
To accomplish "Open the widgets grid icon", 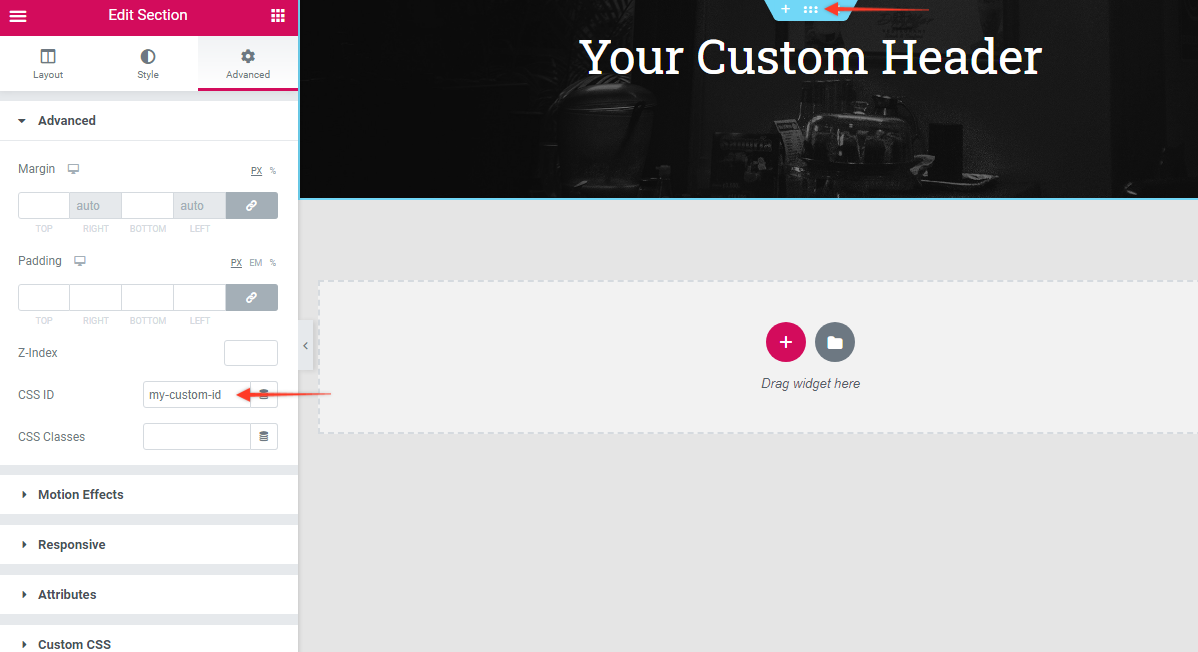I will (278, 15).
